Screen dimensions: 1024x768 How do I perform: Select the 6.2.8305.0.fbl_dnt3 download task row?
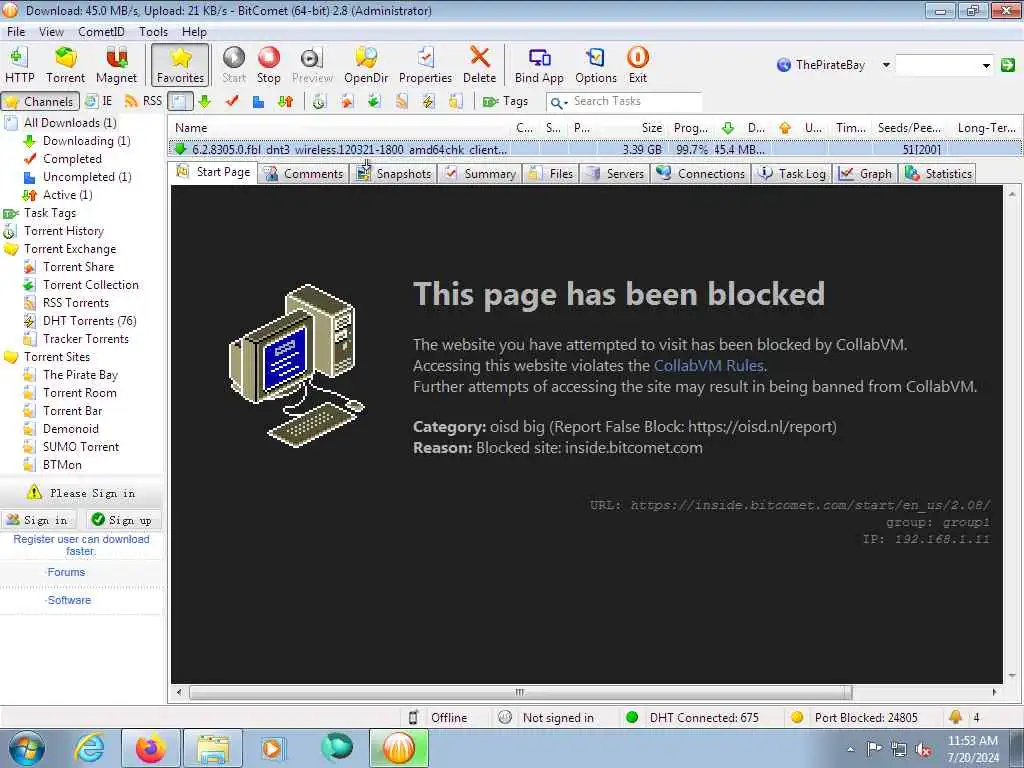[595, 150]
